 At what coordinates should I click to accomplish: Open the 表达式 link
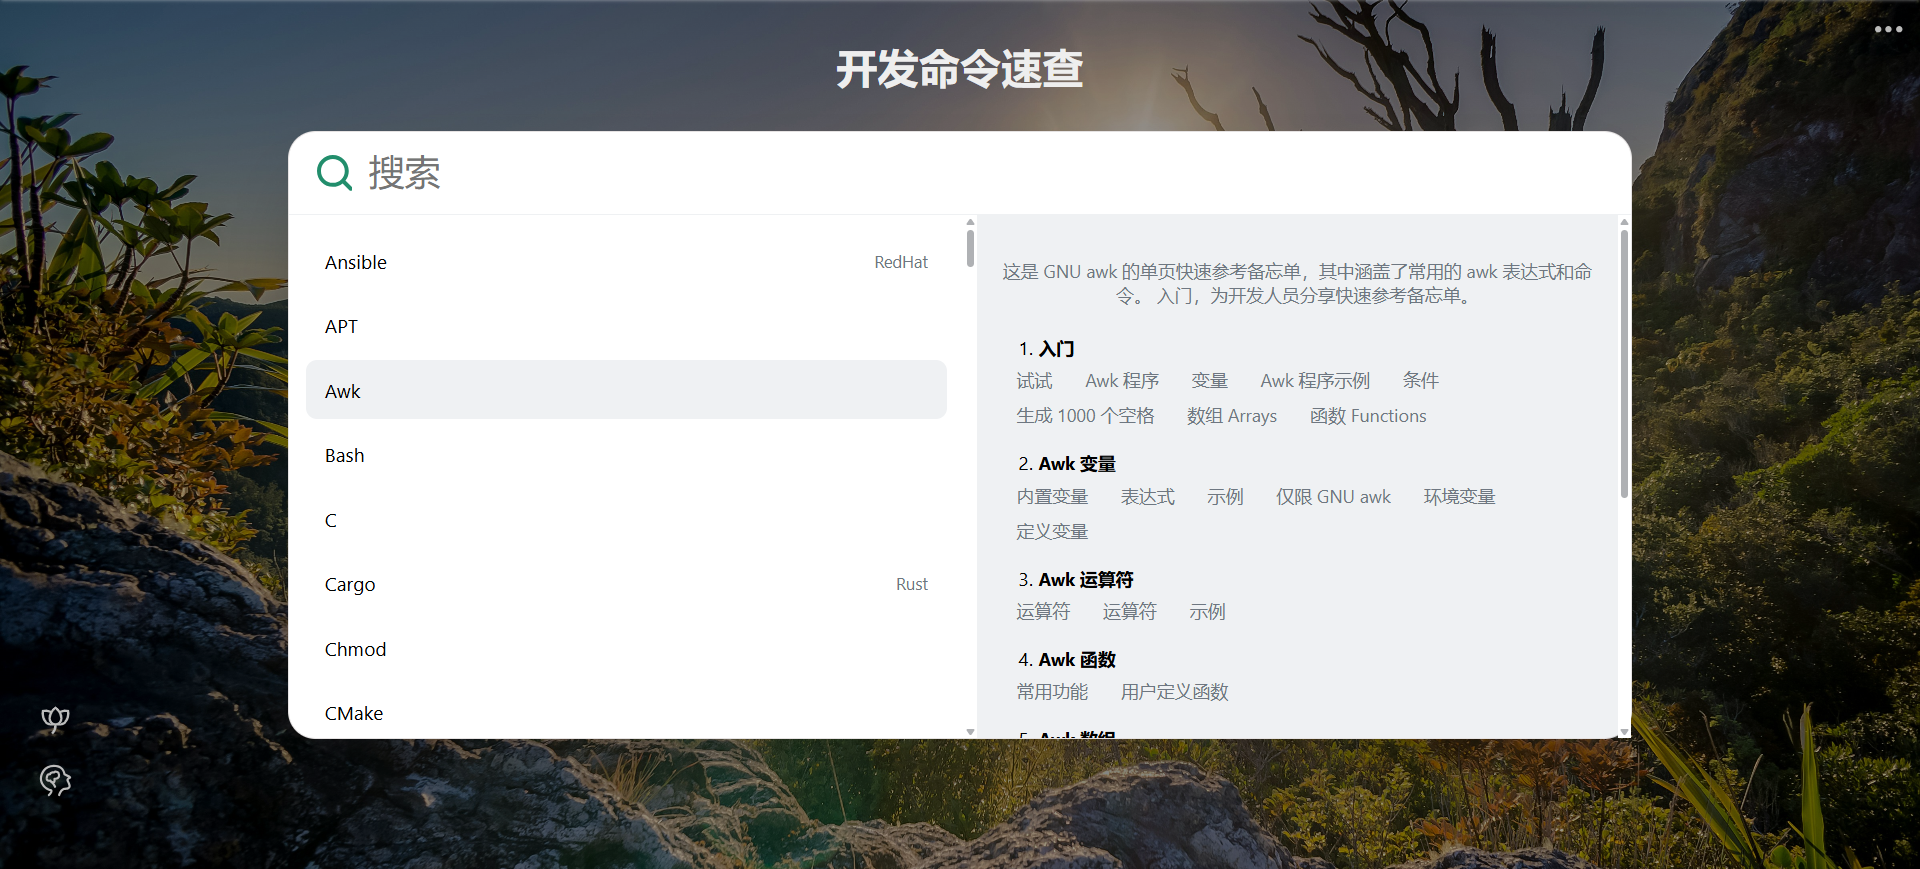click(x=1147, y=497)
